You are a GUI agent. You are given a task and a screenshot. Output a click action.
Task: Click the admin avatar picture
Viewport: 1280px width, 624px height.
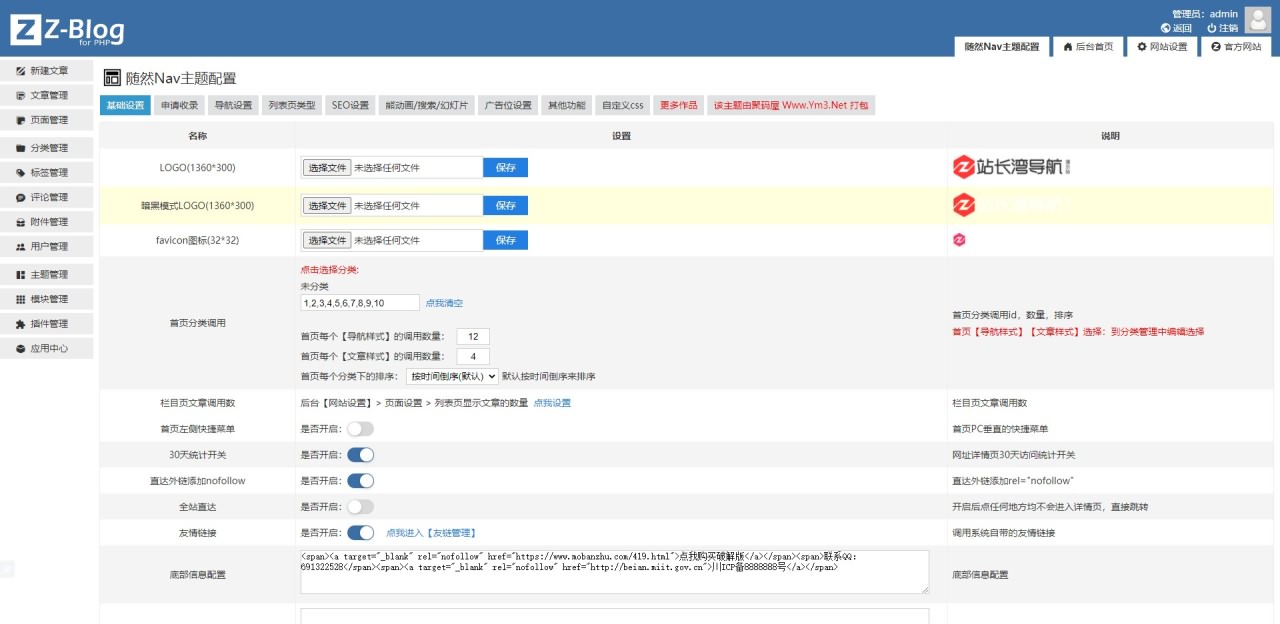point(1258,20)
